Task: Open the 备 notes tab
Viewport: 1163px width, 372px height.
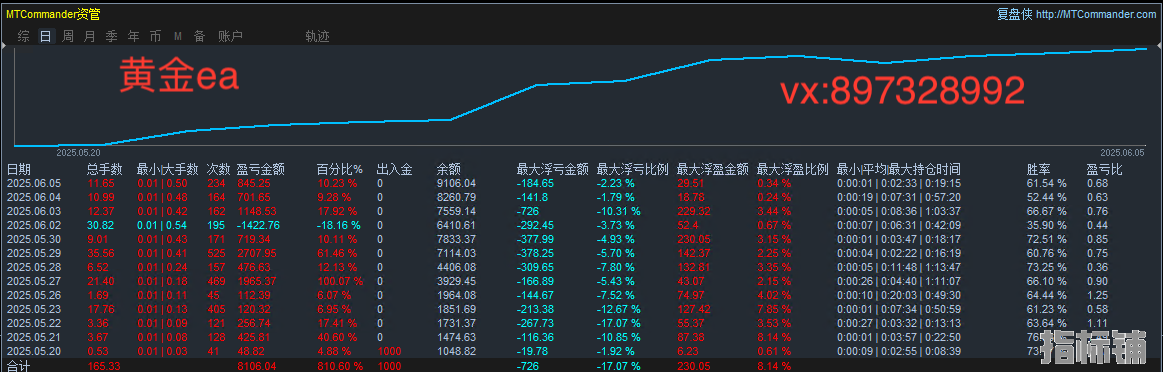Action: click(x=200, y=36)
